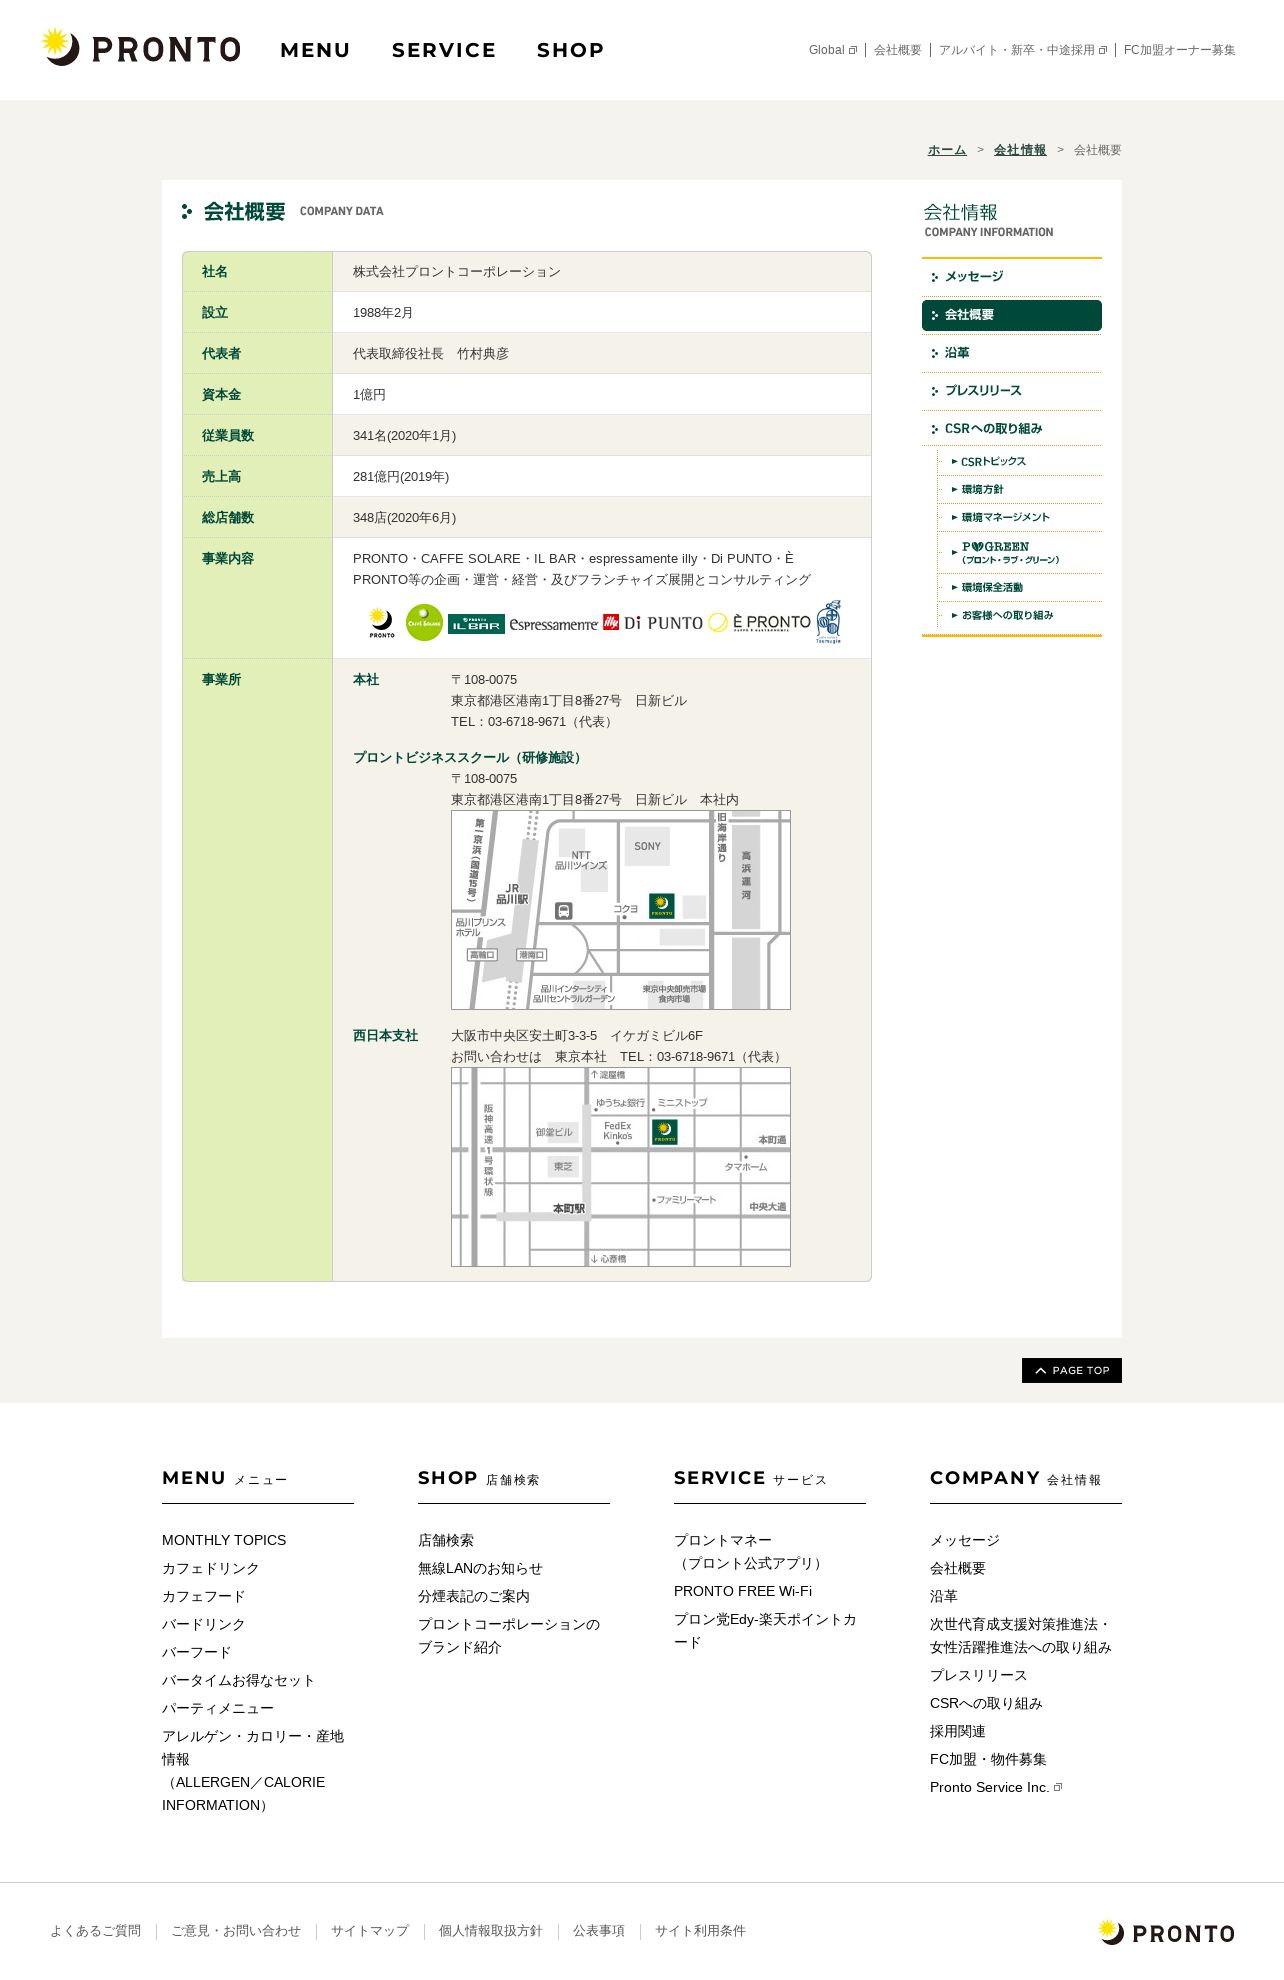Screen dimensions: 1284x1980
Task: Open ブランド紹介 footer link
Action: 509,1636
